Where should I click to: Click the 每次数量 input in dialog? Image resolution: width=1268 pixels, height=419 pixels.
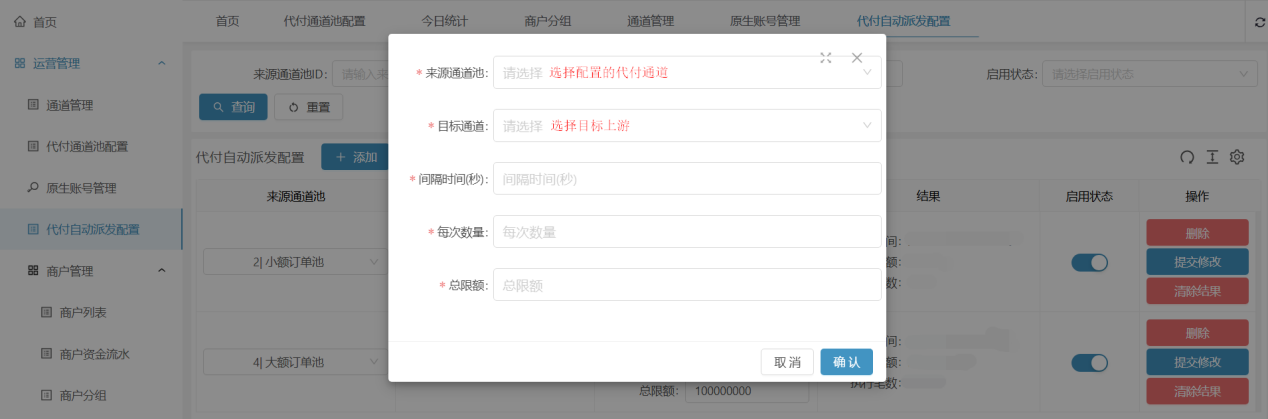click(x=687, y=232)
